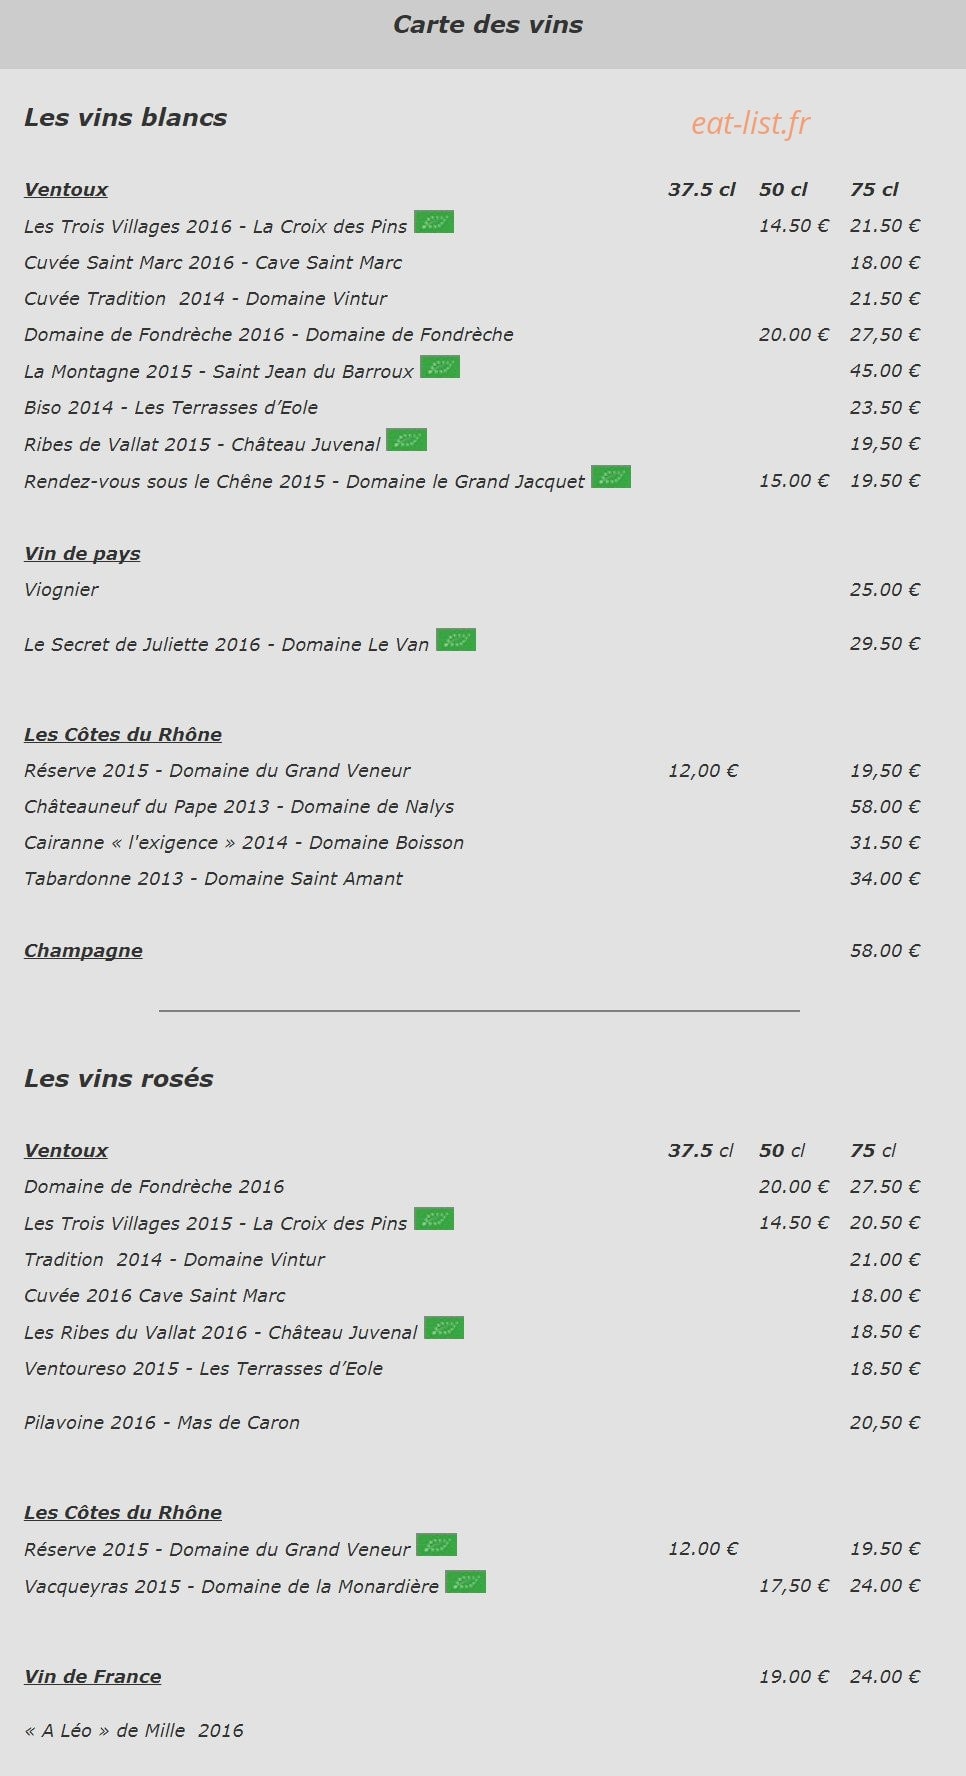Click the Les vins rosés section title
This screenshot has width=966, height=1776.
[x=119, y=1079]
